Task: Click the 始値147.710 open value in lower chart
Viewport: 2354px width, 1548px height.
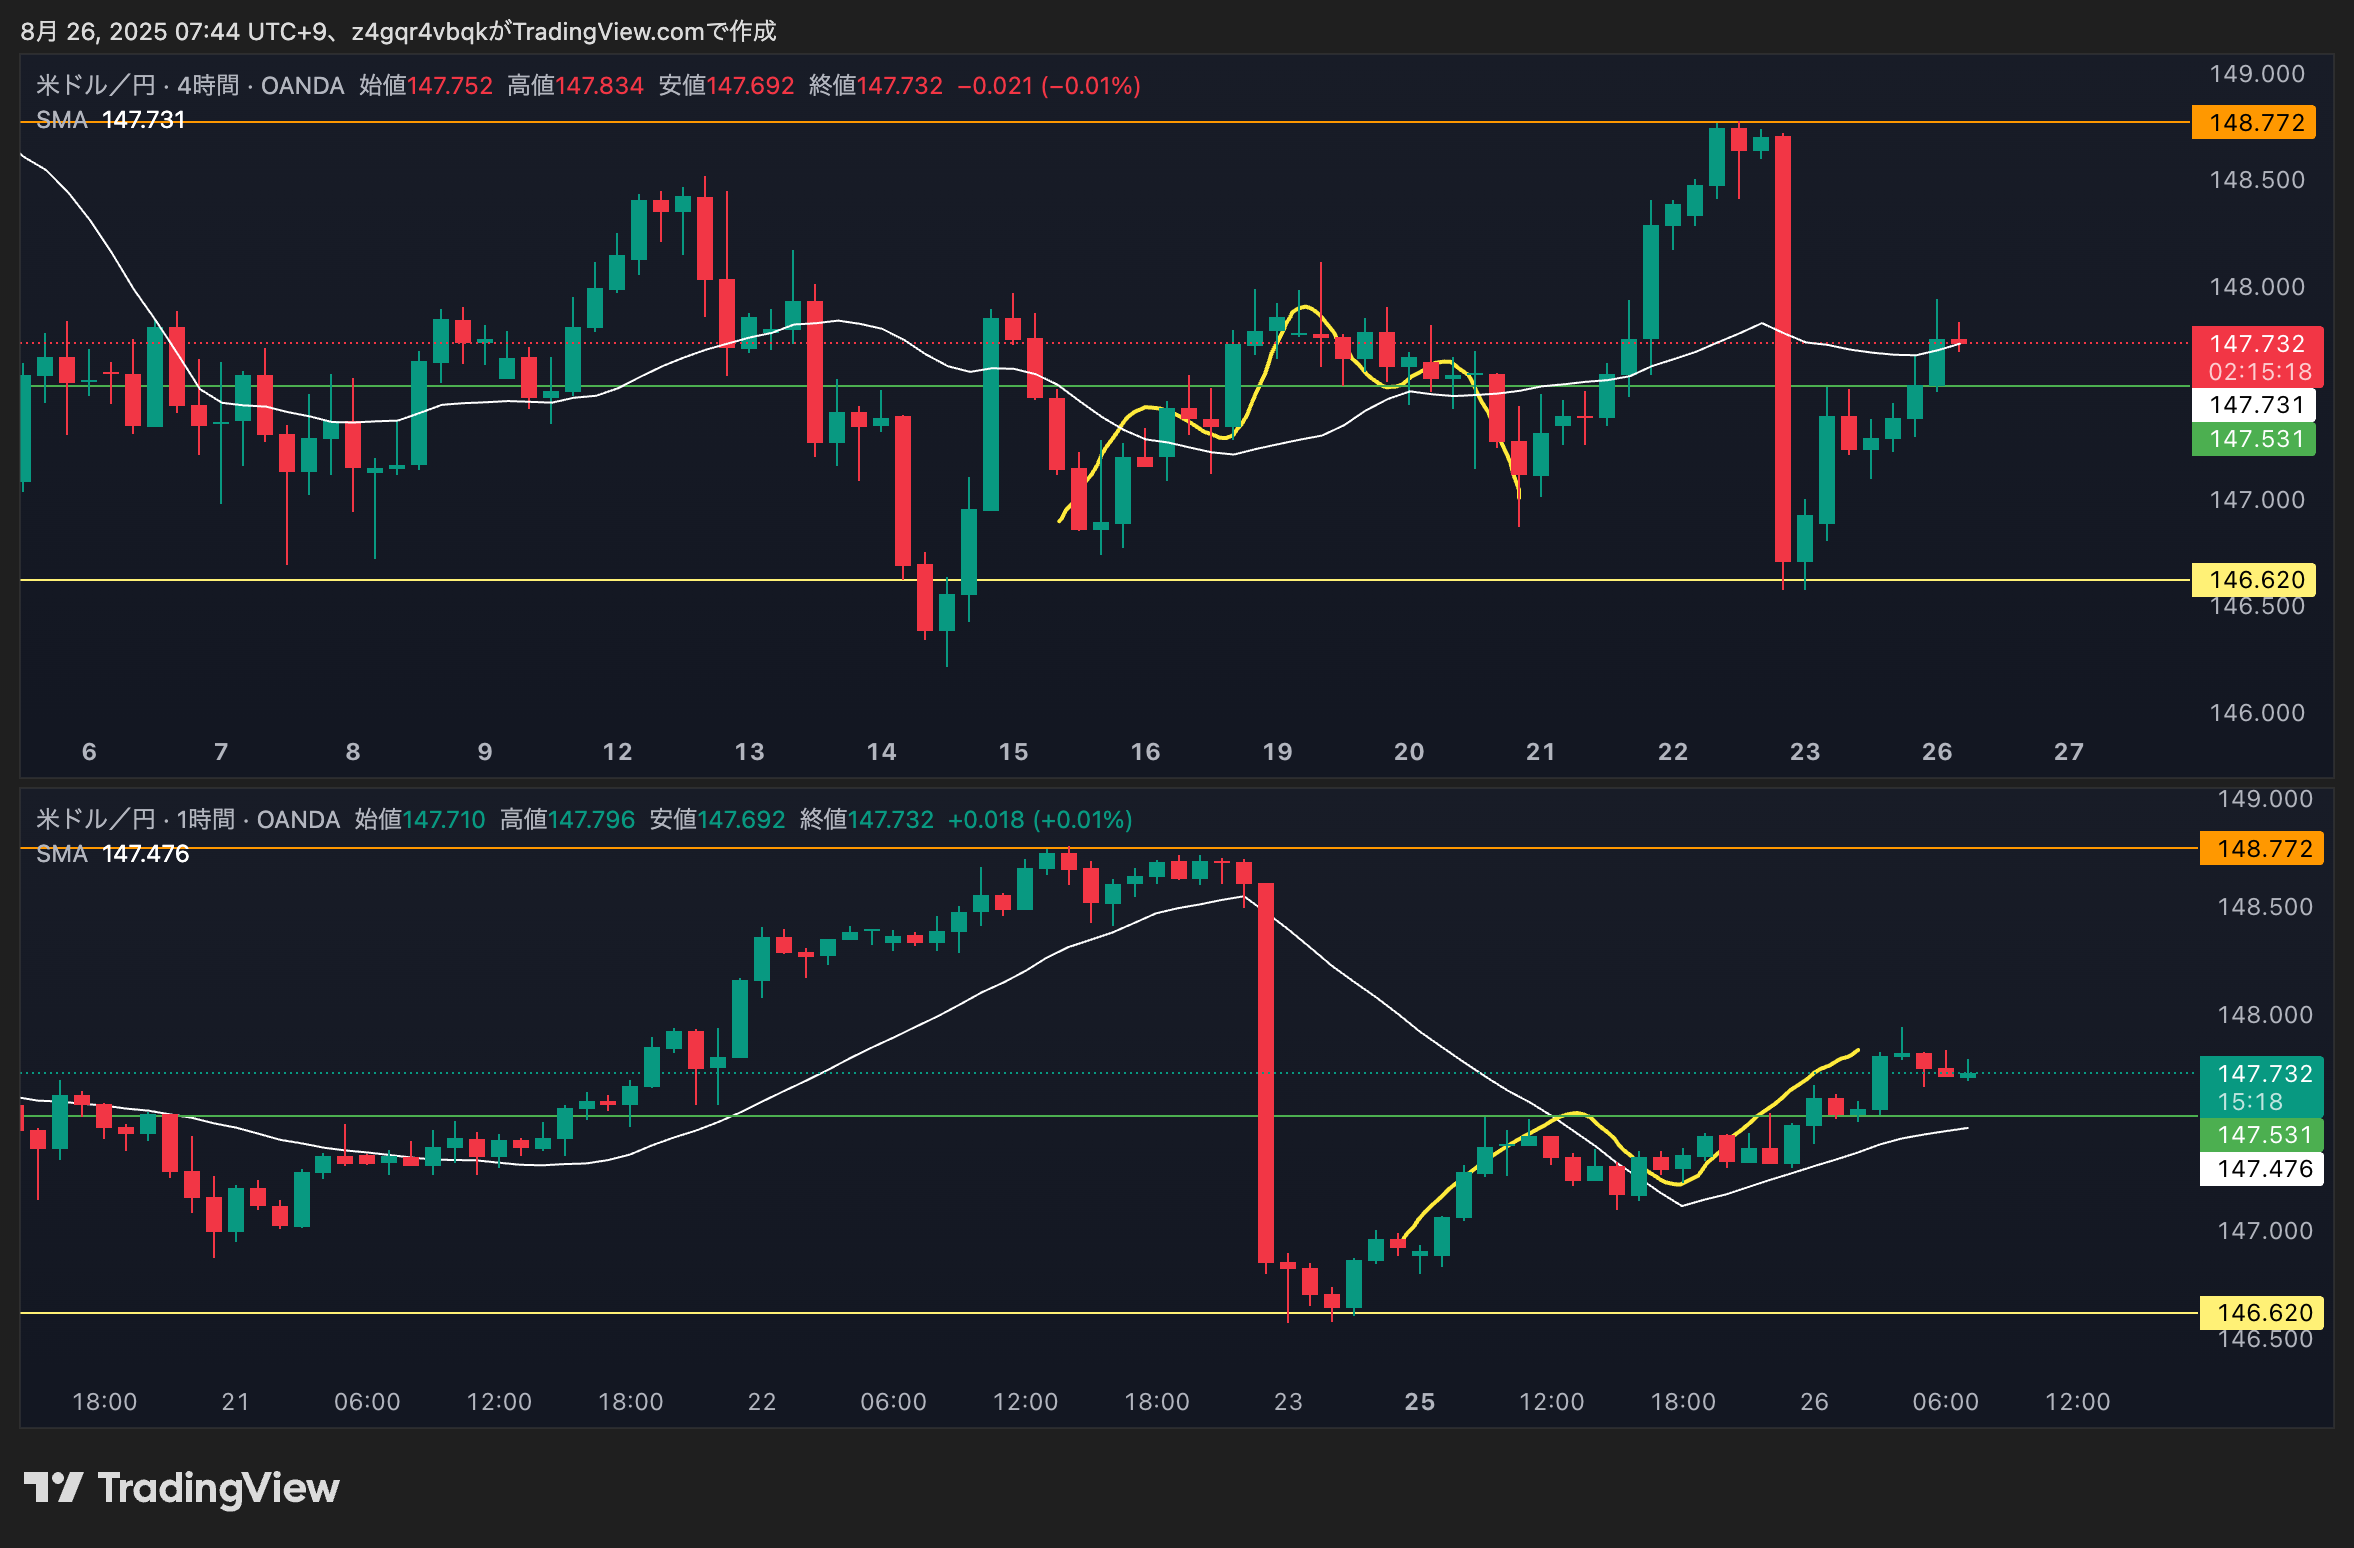Action: 420,820
